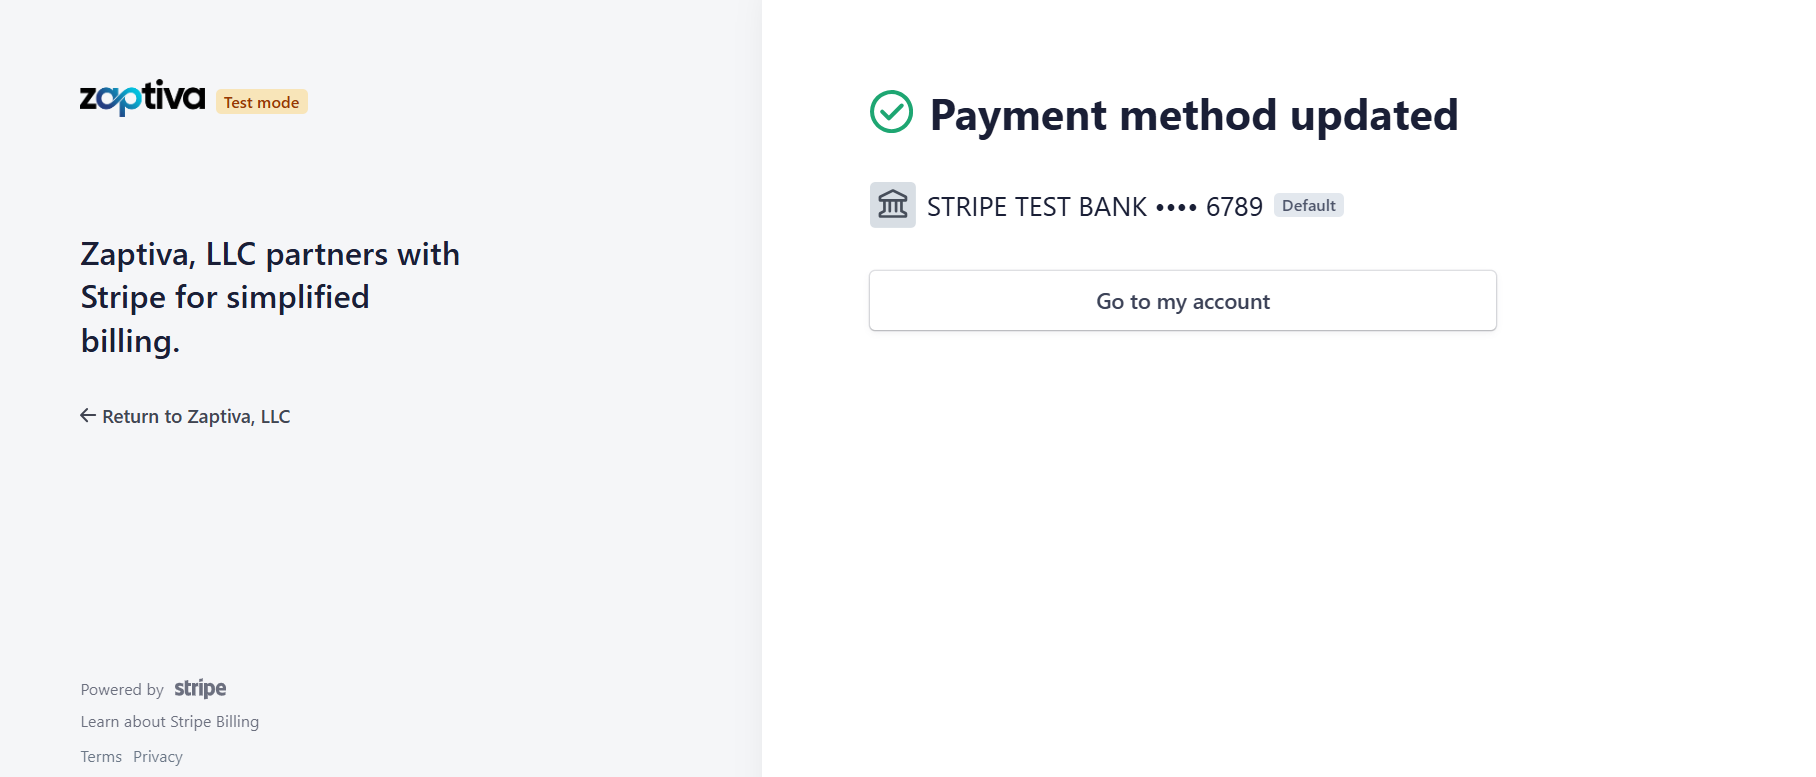The height and width of the screenshot is (777, 1816).
Task: Open the Terms link
Action: tap(101, 757)
